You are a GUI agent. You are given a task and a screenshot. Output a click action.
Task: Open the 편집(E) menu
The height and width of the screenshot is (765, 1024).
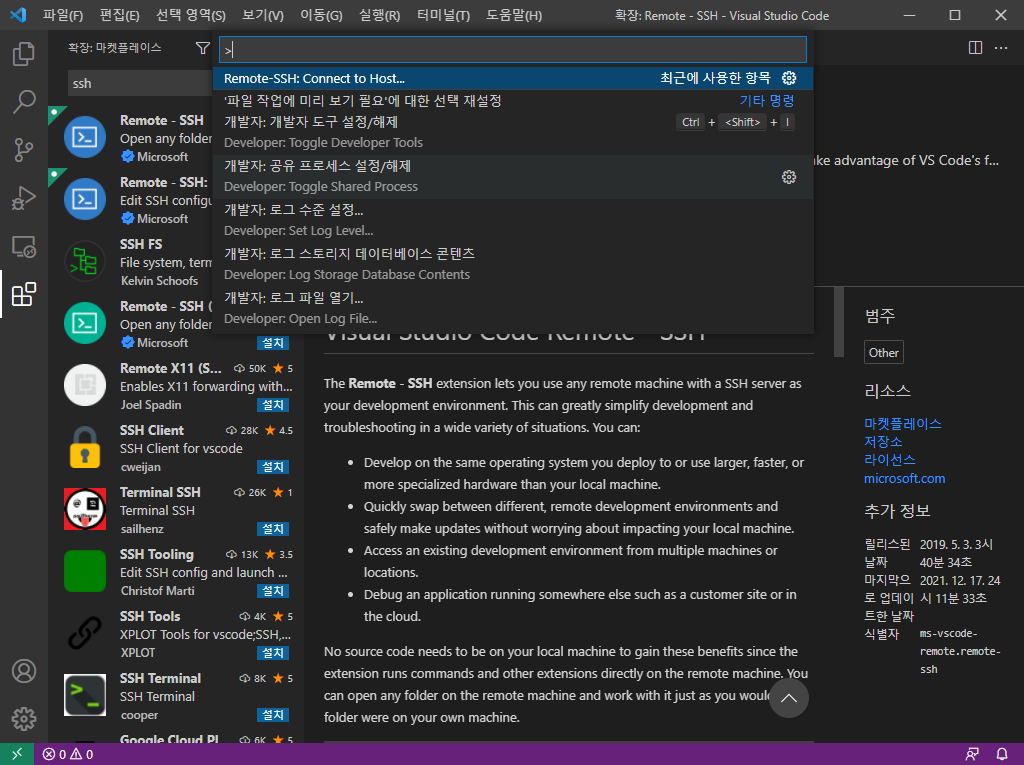[120, 15]
